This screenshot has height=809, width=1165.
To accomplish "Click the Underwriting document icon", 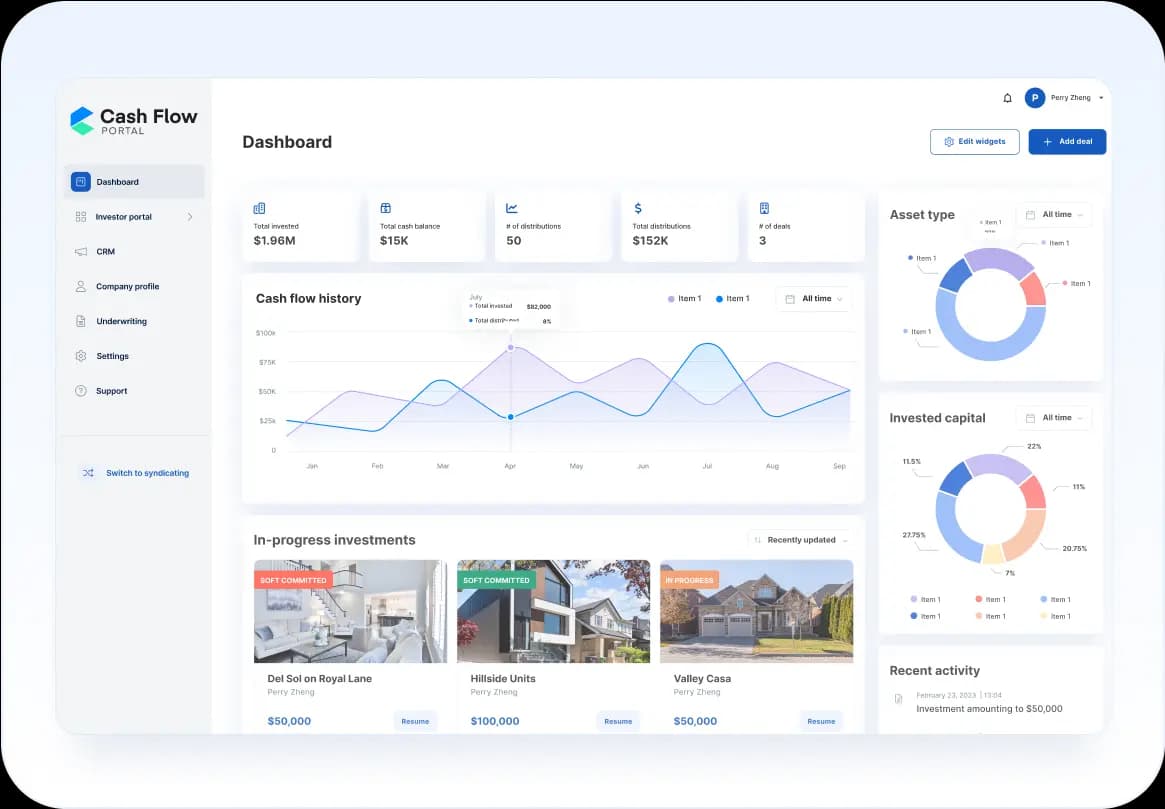I will [x=81, y=322].
